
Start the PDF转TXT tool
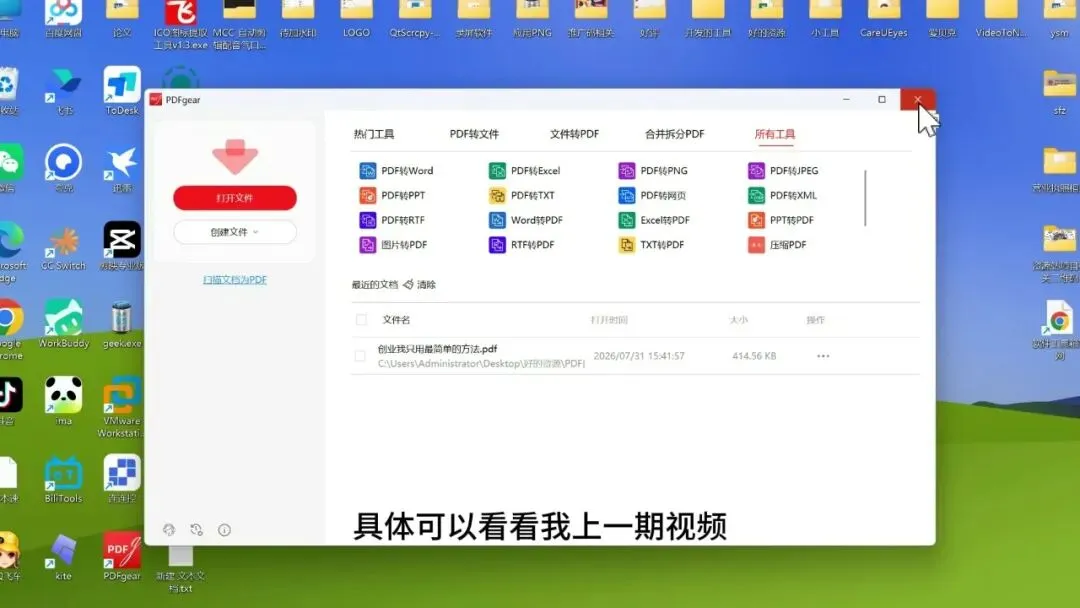point(521,196)
